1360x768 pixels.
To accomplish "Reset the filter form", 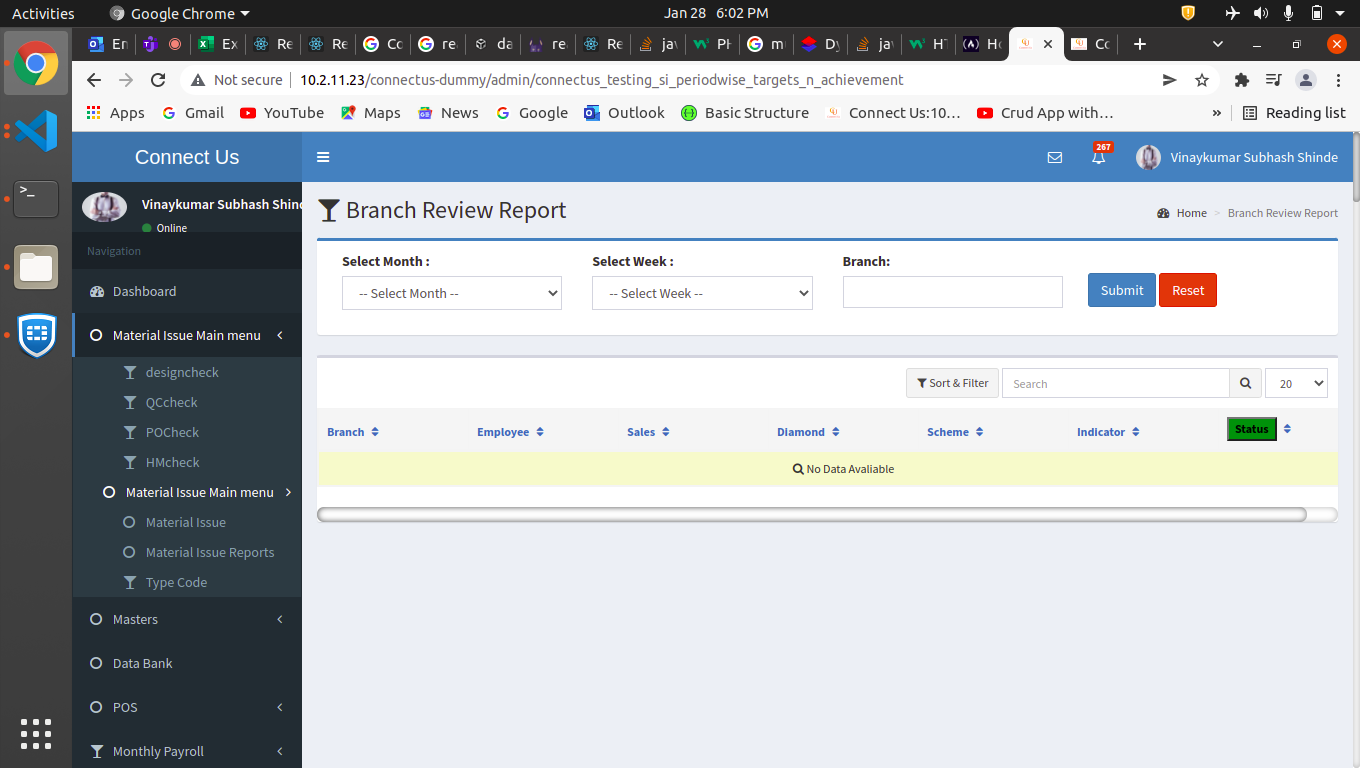I will (x=1188, y=290).
